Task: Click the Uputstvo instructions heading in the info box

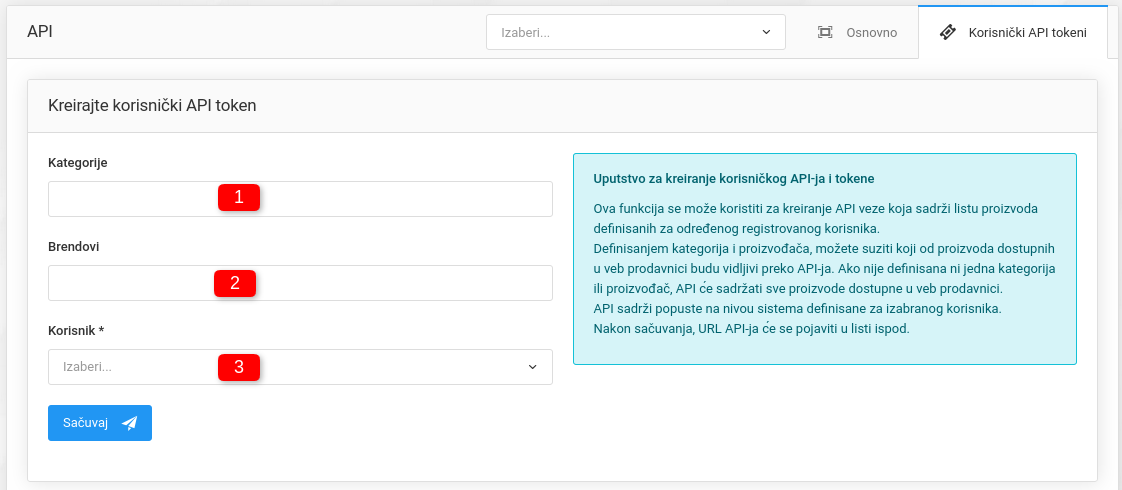Action: [734, 179]
